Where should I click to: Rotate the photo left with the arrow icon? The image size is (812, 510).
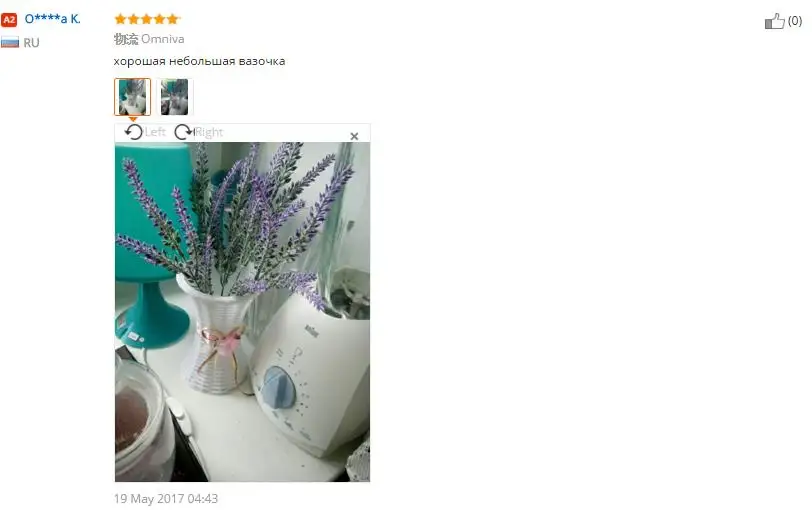[x=134, y=132]
